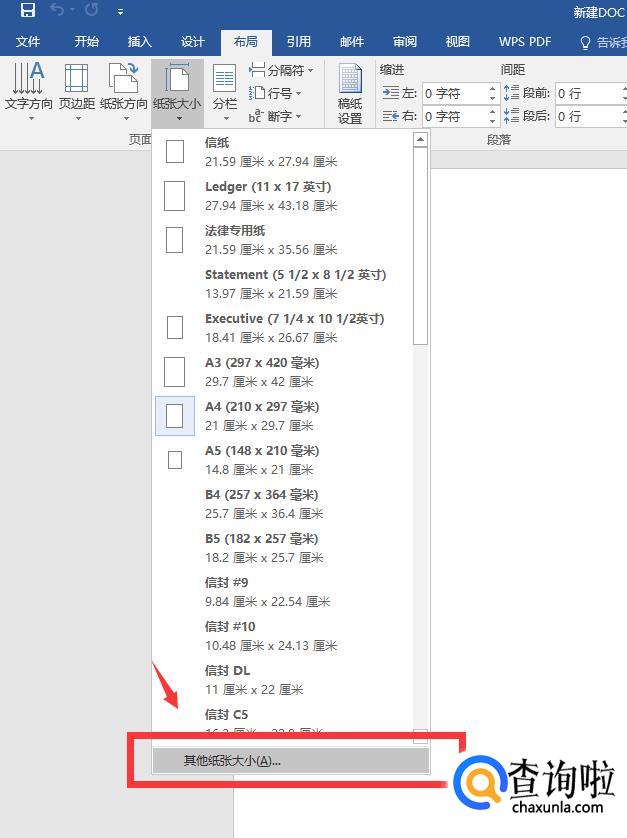This screenshot has height=838, width=627.
Task: Click the left indent 左 input field
Action: [x=455, y=94]
